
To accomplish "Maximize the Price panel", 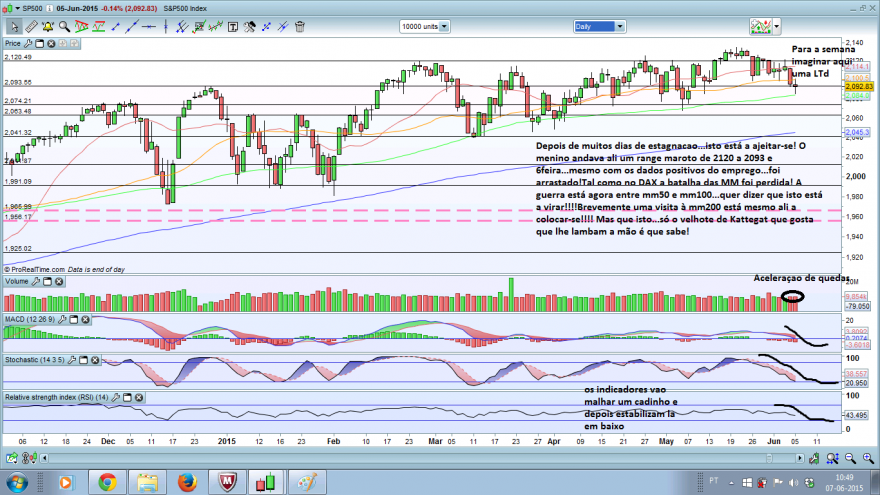I will point(40,43).
